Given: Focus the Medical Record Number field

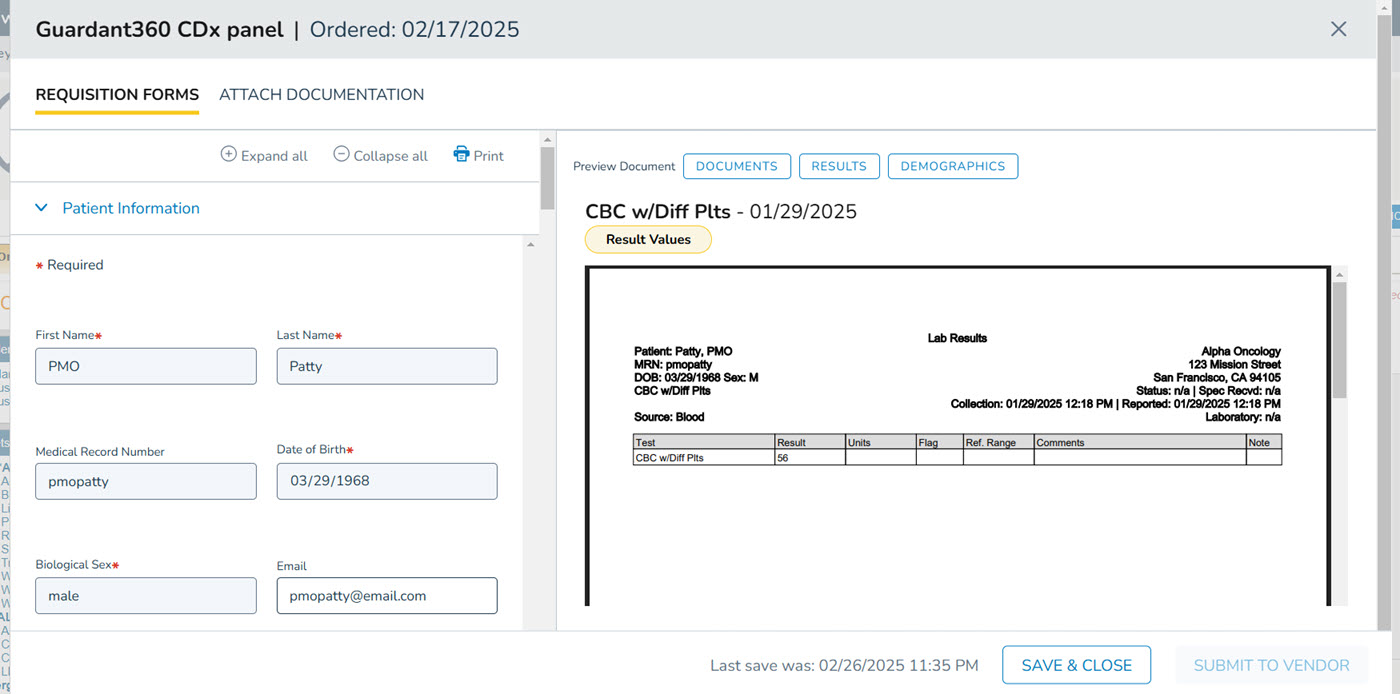Looking at the screenshot, I should click(x=146, y=481).
